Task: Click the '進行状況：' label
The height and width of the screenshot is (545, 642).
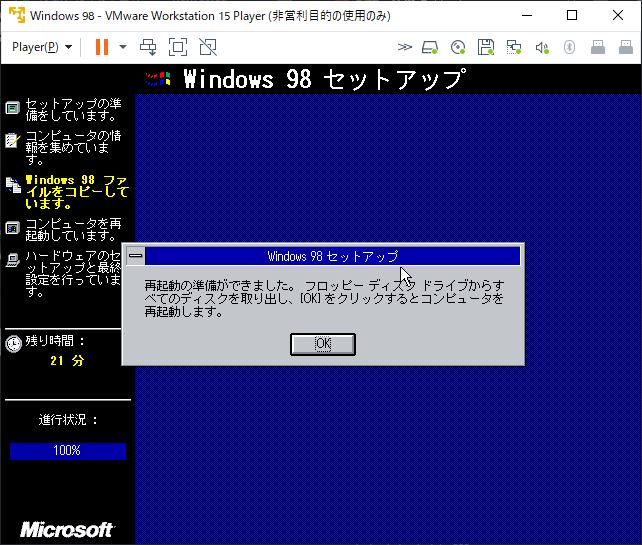Action: click(68, 420)
